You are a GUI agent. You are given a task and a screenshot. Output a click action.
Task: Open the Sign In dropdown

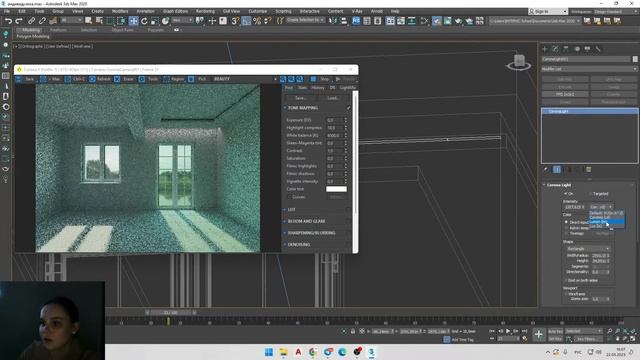[547, 11]
